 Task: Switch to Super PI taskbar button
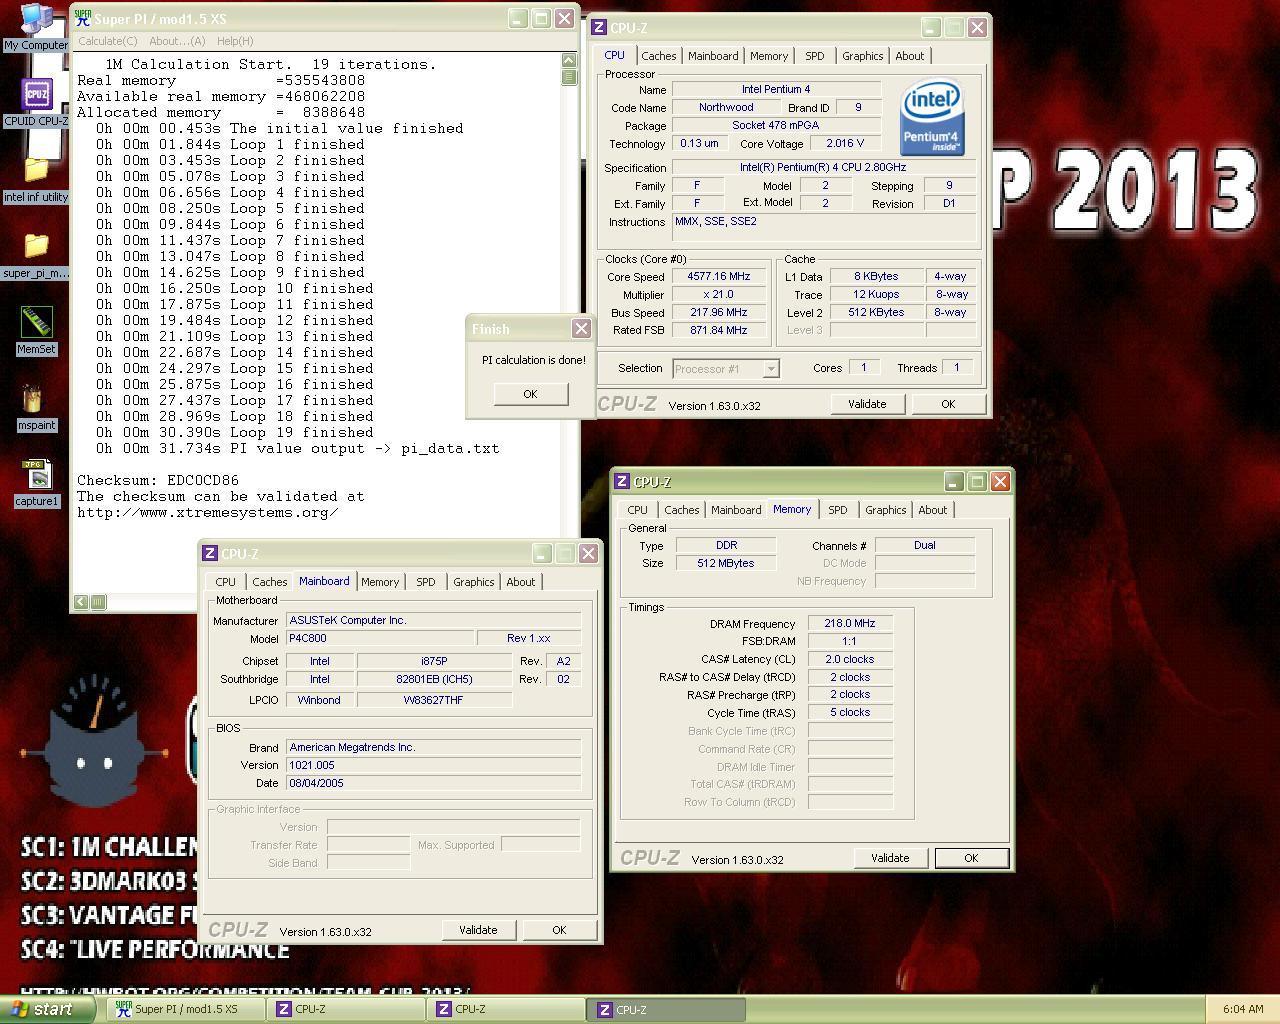185,1010
